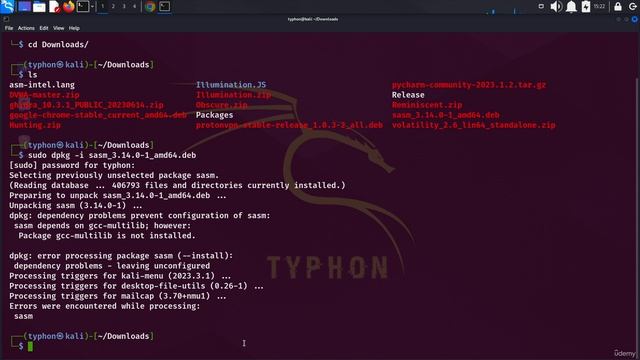Select the Chrome taskbar window button

[x=150, y=7]
